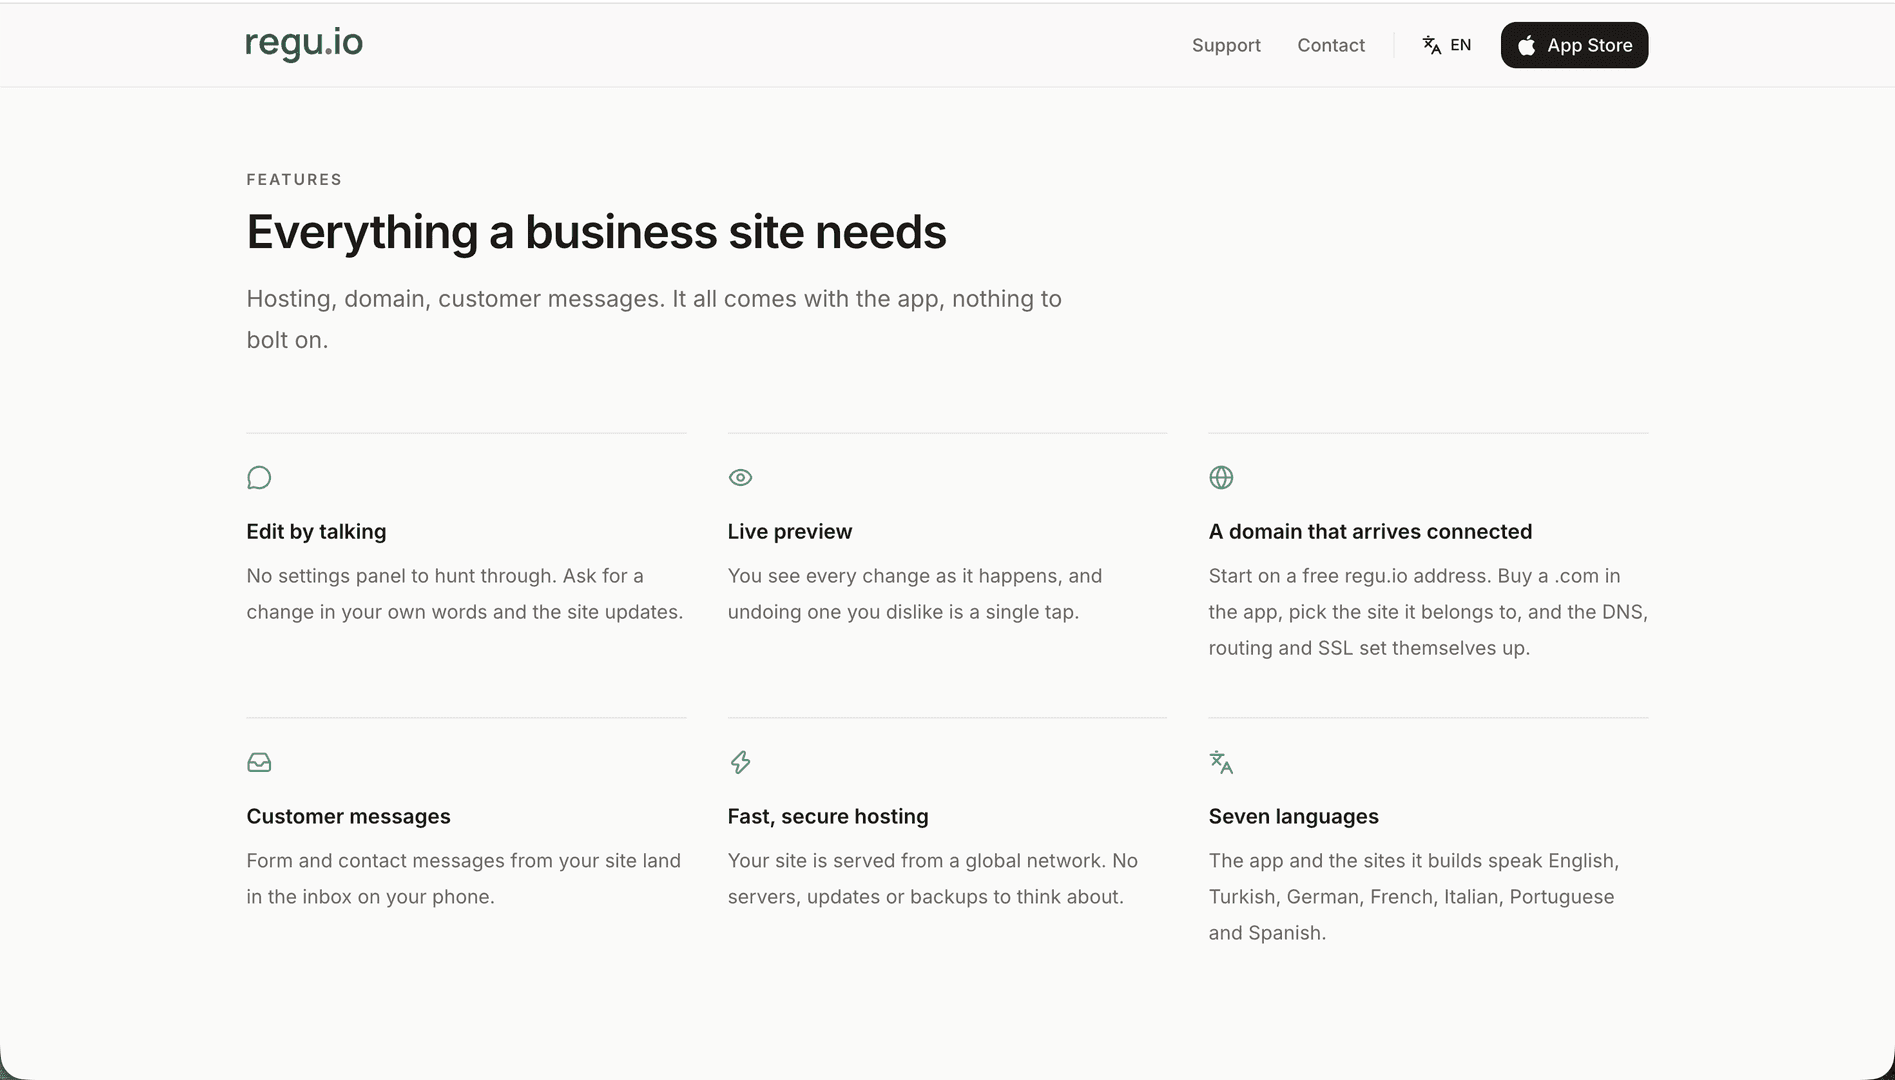Click the regu.io logo

coord(304,44)
